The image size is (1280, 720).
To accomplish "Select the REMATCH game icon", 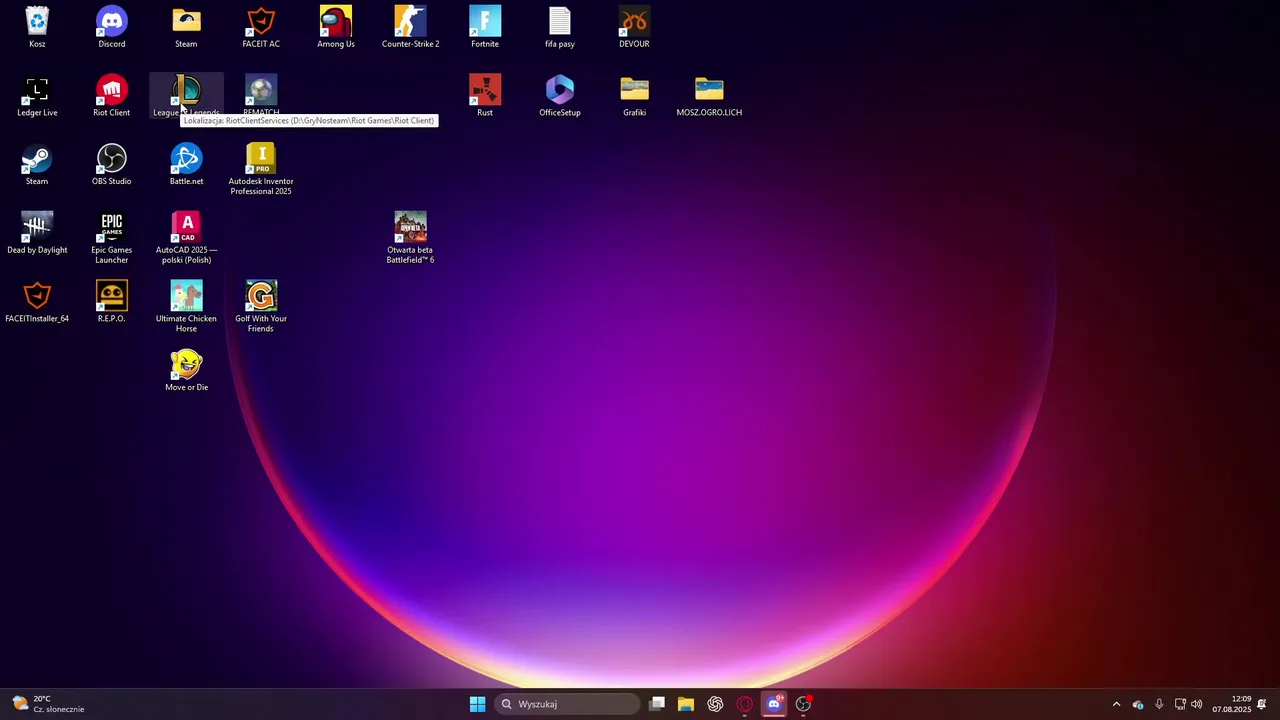I will 261,90.
